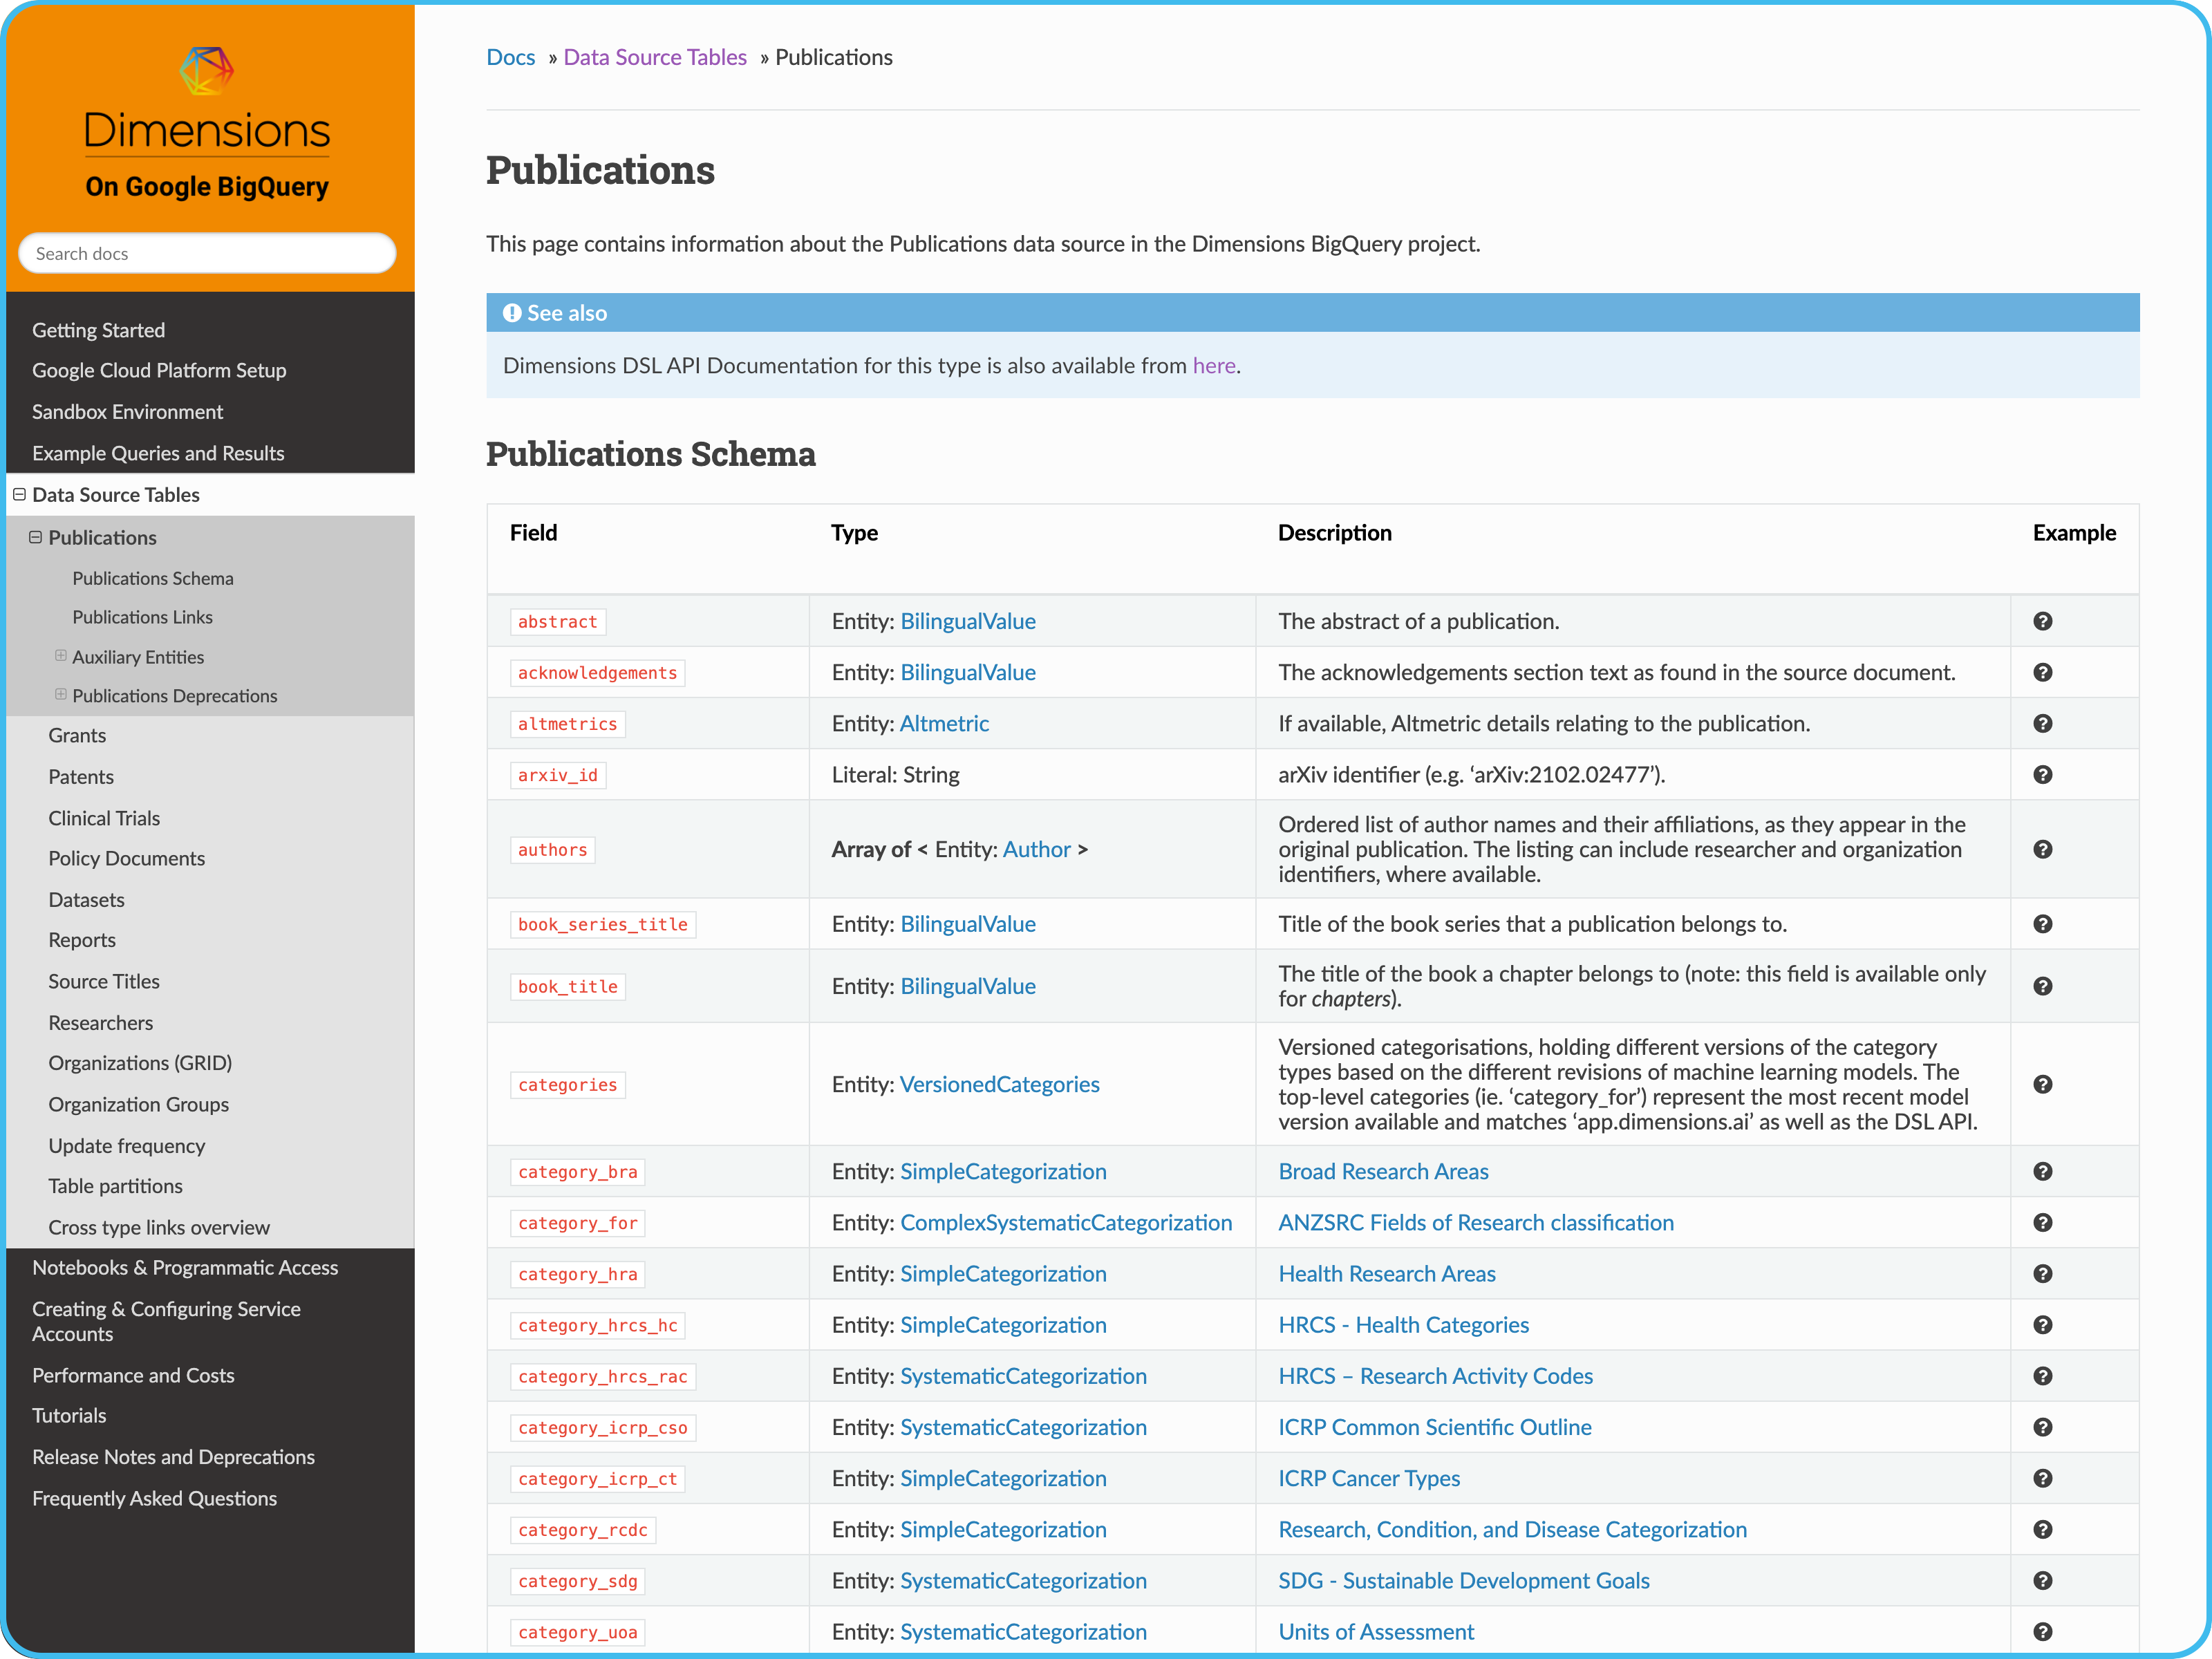Click example help icon for categories row

(x=2042, y=1084)
